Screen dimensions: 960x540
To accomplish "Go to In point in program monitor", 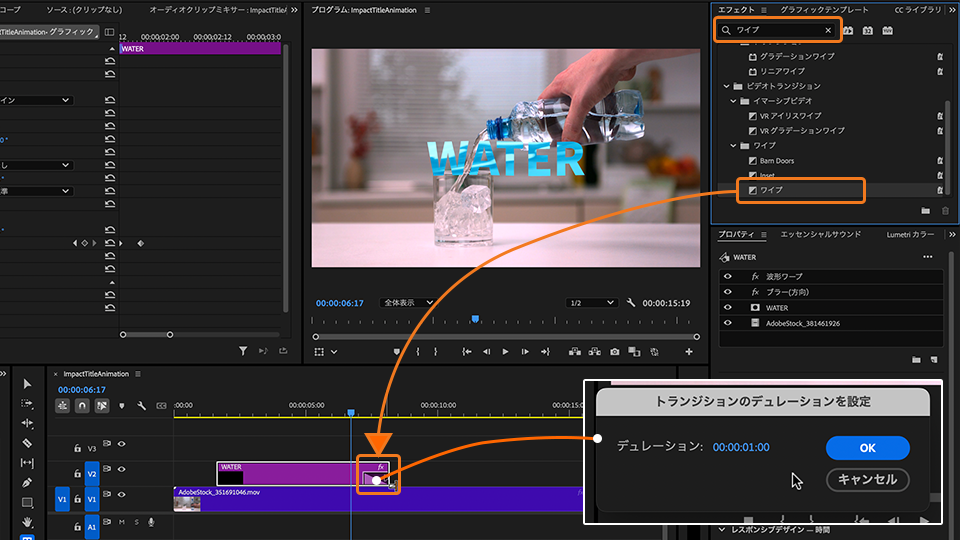I will coord(467,351).
